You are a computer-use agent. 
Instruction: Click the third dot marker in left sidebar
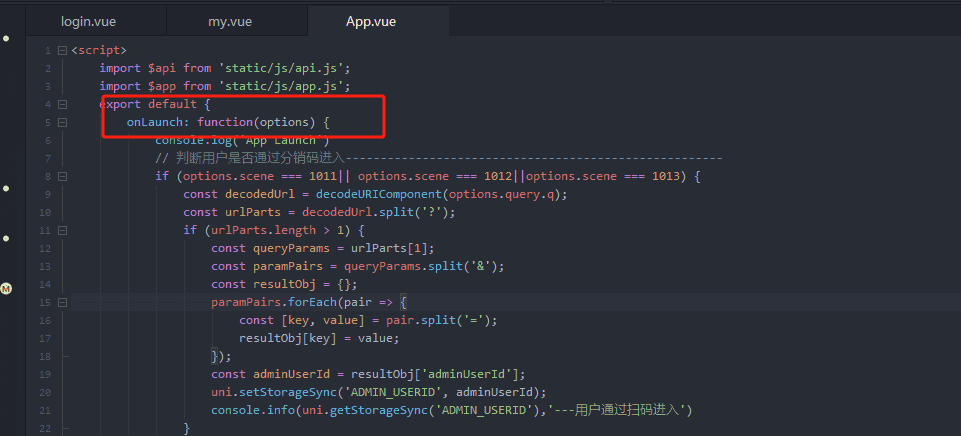6,238
